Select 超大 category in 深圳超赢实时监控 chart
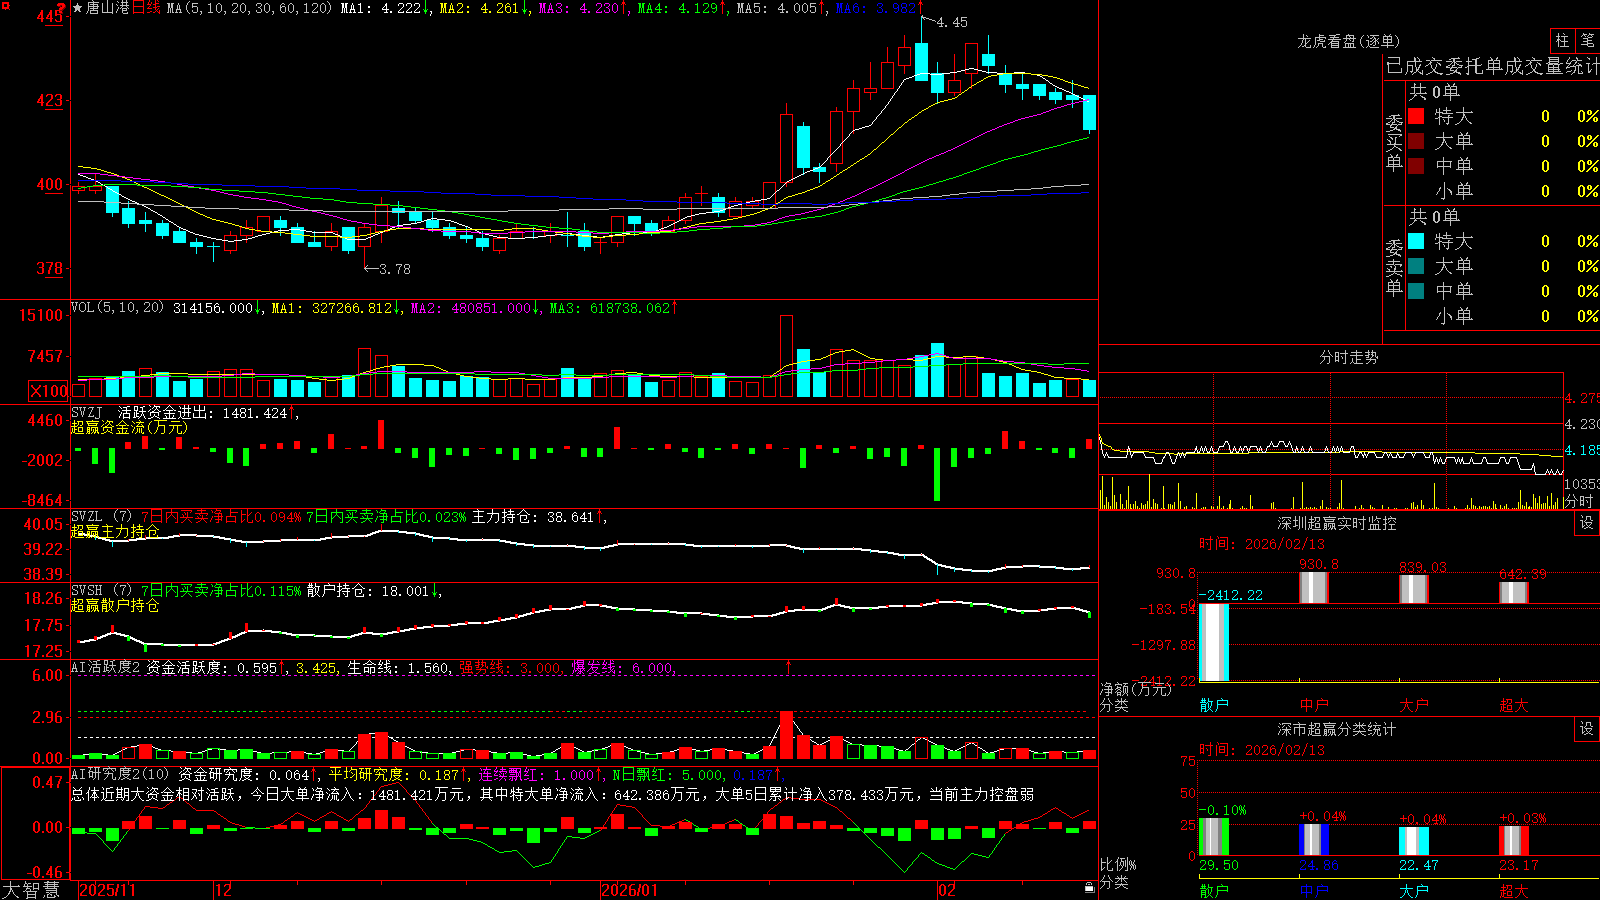The image size is (1600, 900). (1514, 705)
